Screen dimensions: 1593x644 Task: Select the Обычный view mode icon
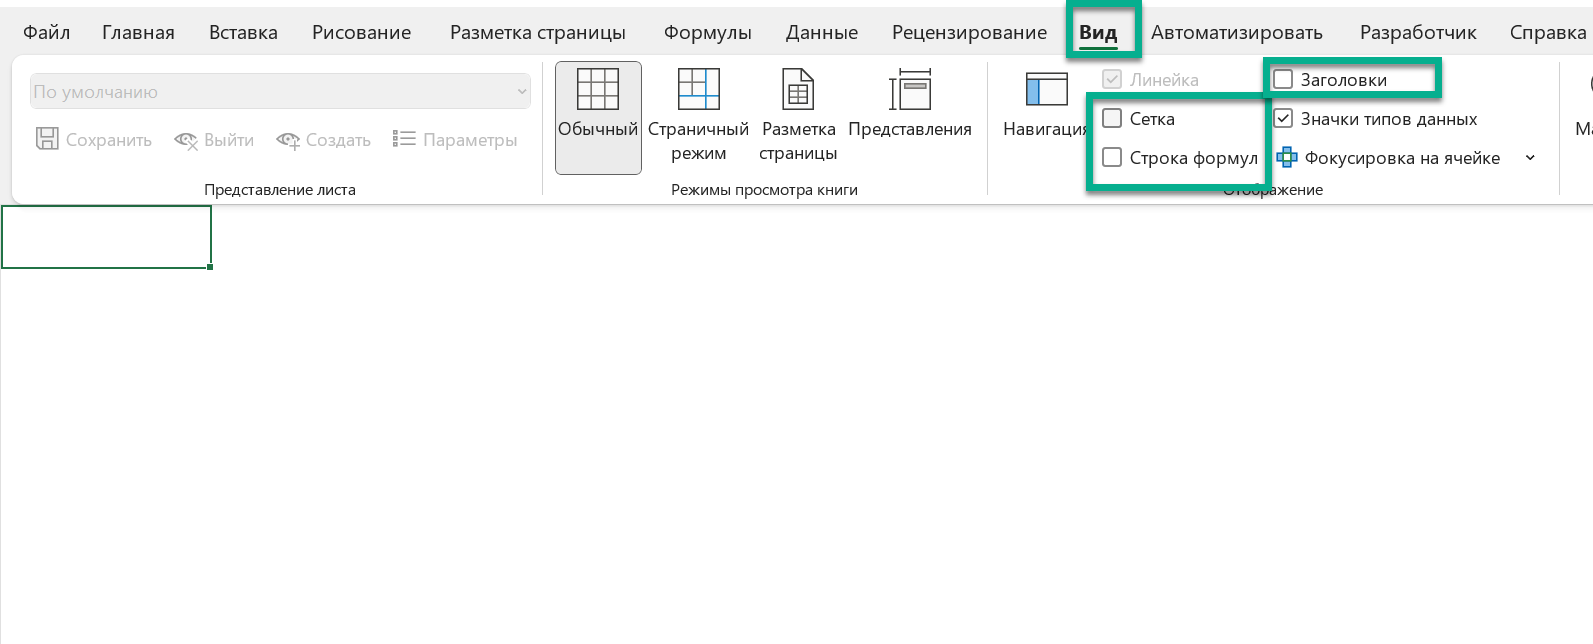tap(597, 90)
